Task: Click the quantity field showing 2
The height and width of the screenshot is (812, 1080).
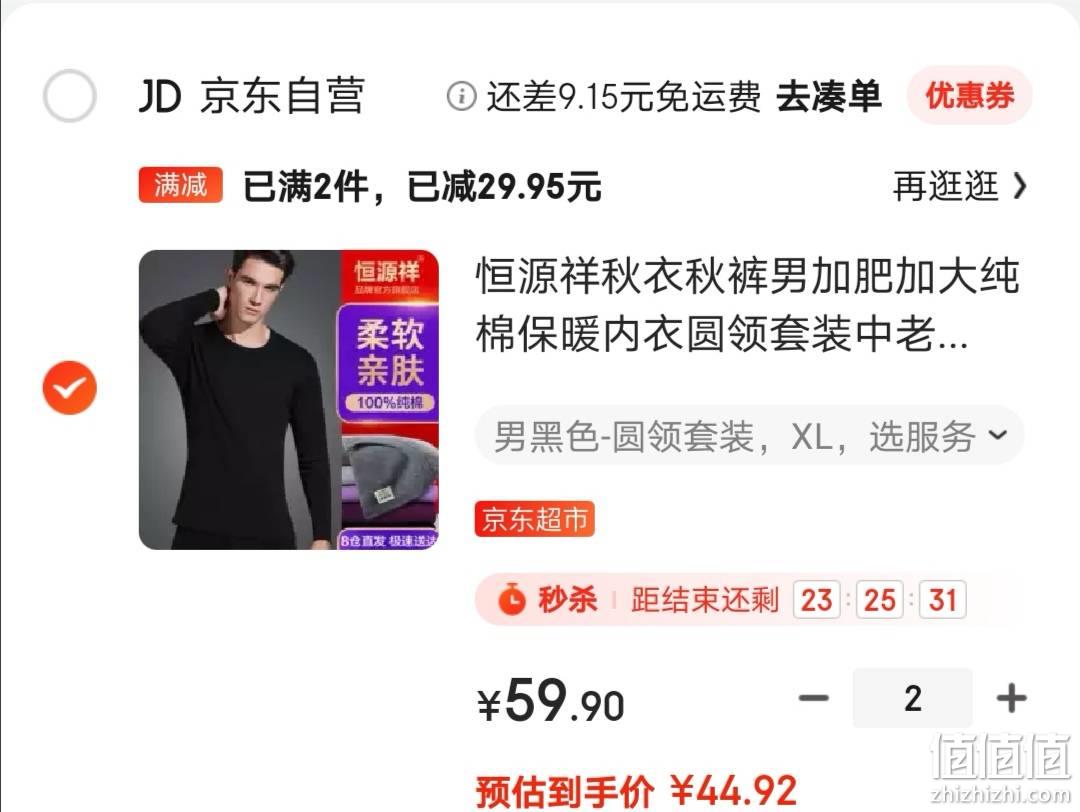Action: (913, 698)
